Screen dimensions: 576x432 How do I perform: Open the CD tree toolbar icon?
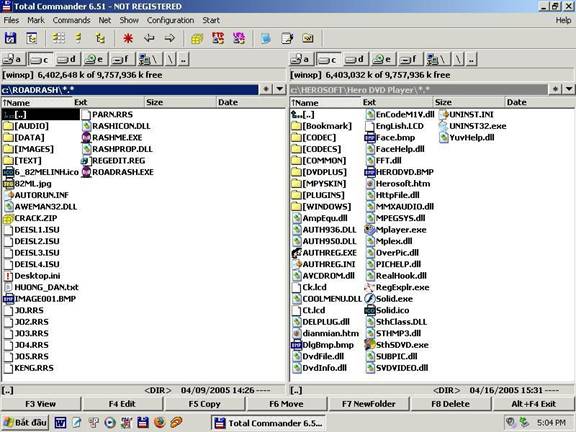tap(32, 38)
